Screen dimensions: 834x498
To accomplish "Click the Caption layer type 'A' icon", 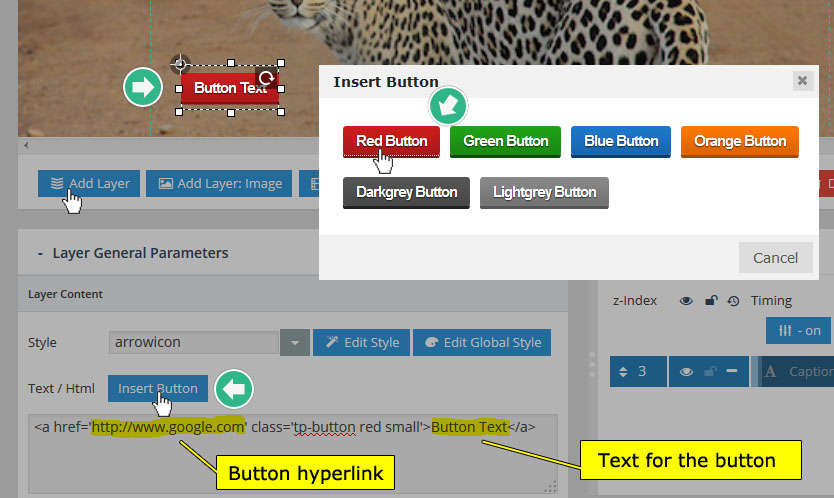I will [x=770, y=371].
